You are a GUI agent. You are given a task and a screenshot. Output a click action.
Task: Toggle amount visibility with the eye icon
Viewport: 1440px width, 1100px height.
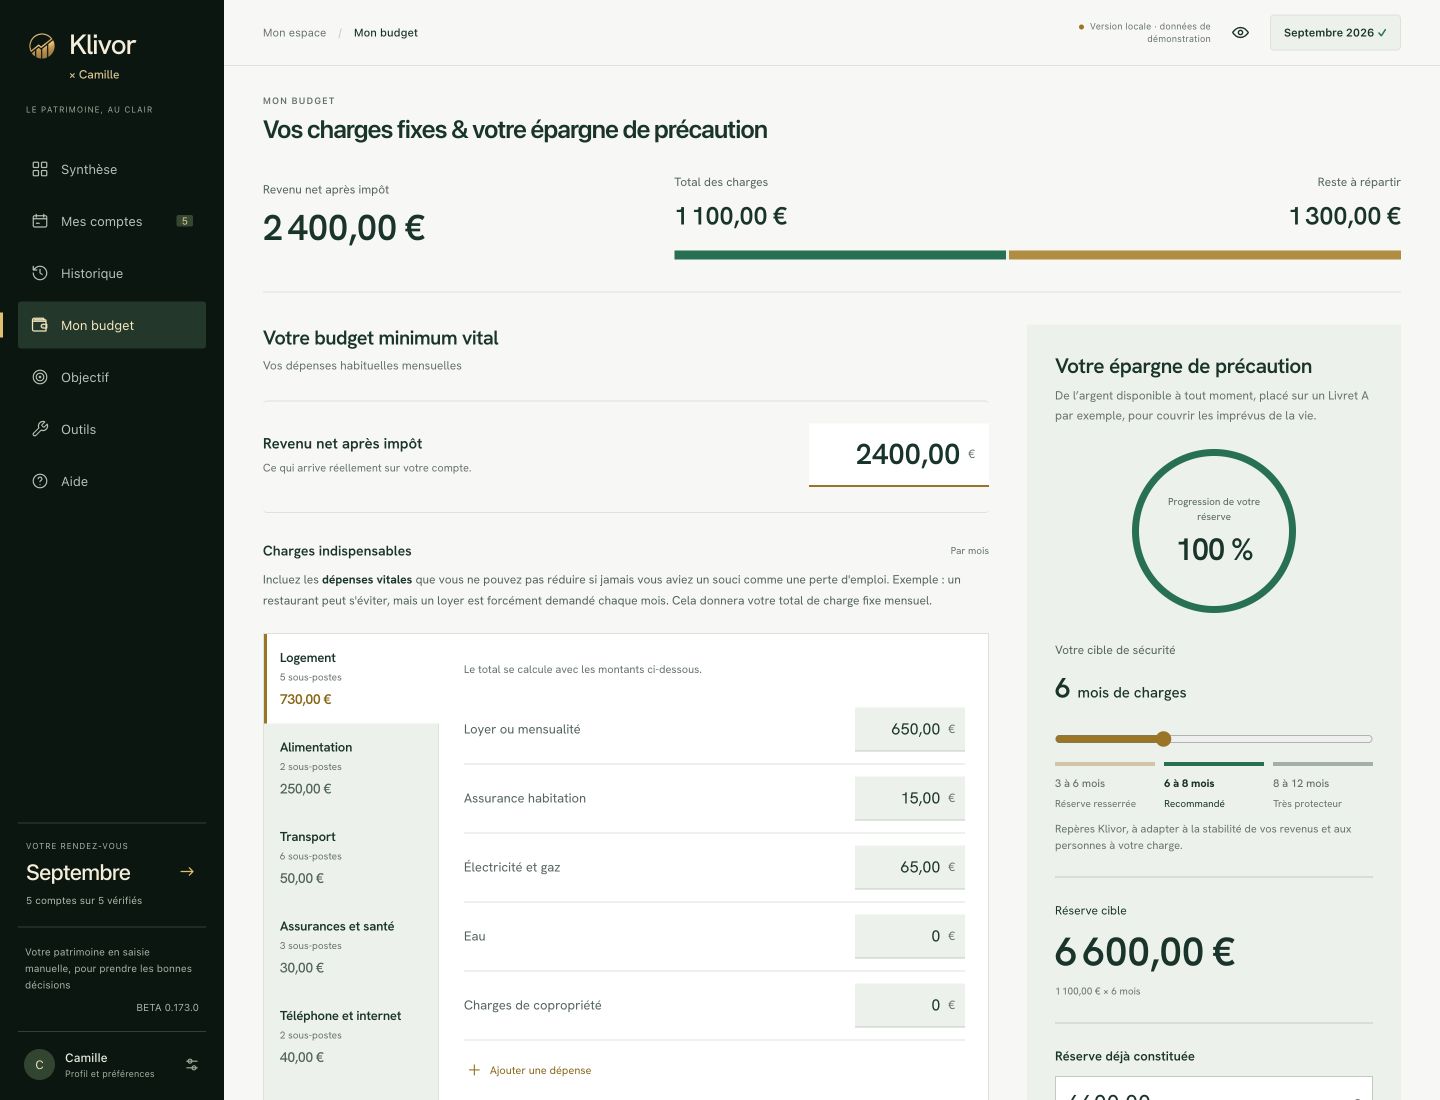coord(1240,33)
